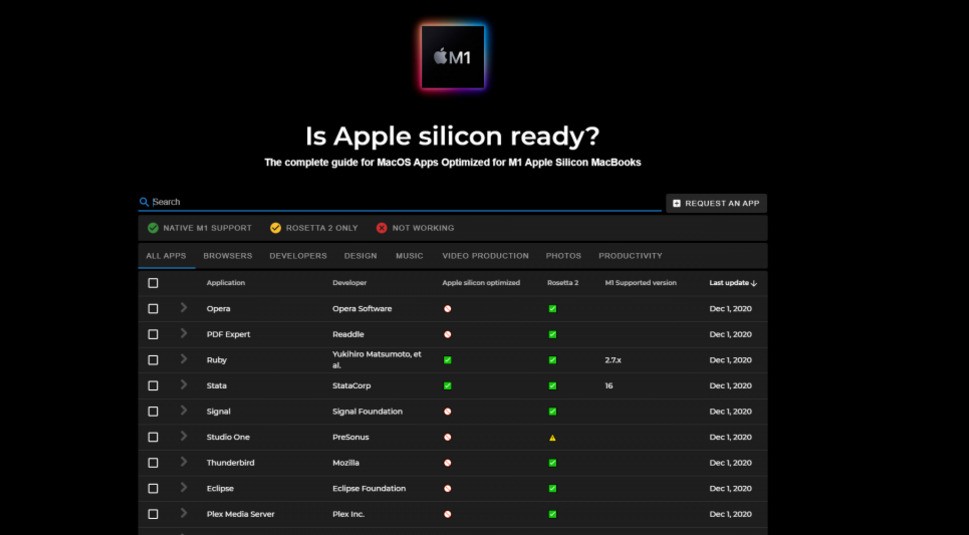Click Studio One's yellow Rosetta 2 warning icon
The width and height of the screenshot is (969, 535).
click(552, 437)
